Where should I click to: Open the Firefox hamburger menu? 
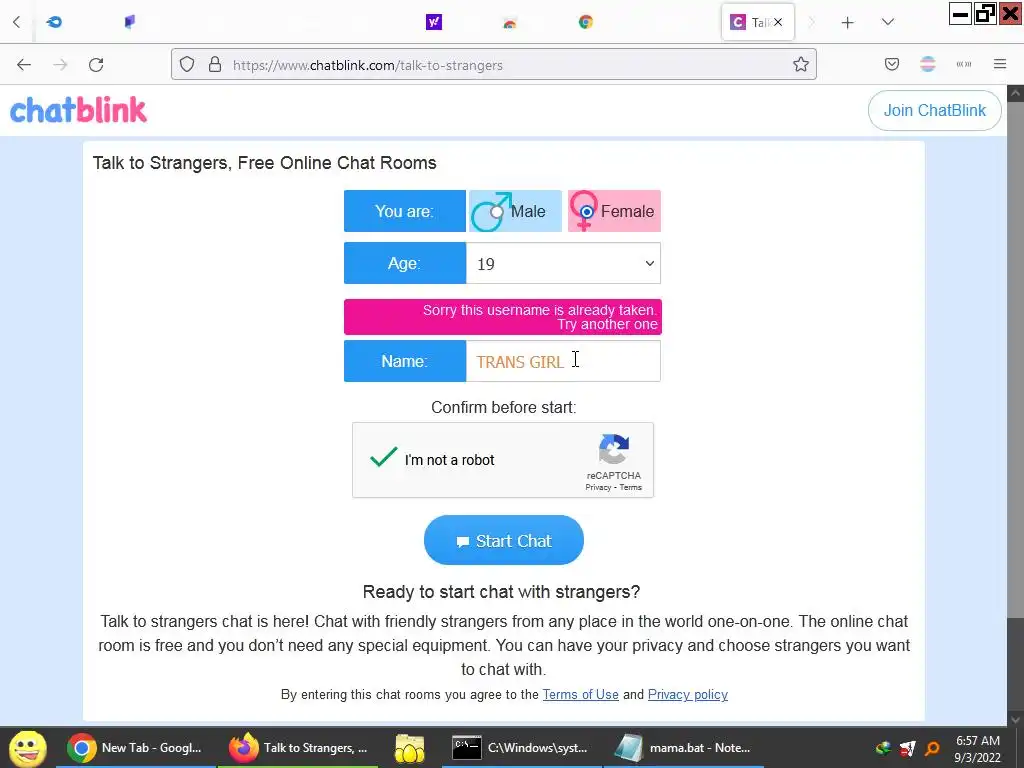(x=1000, y=65)
